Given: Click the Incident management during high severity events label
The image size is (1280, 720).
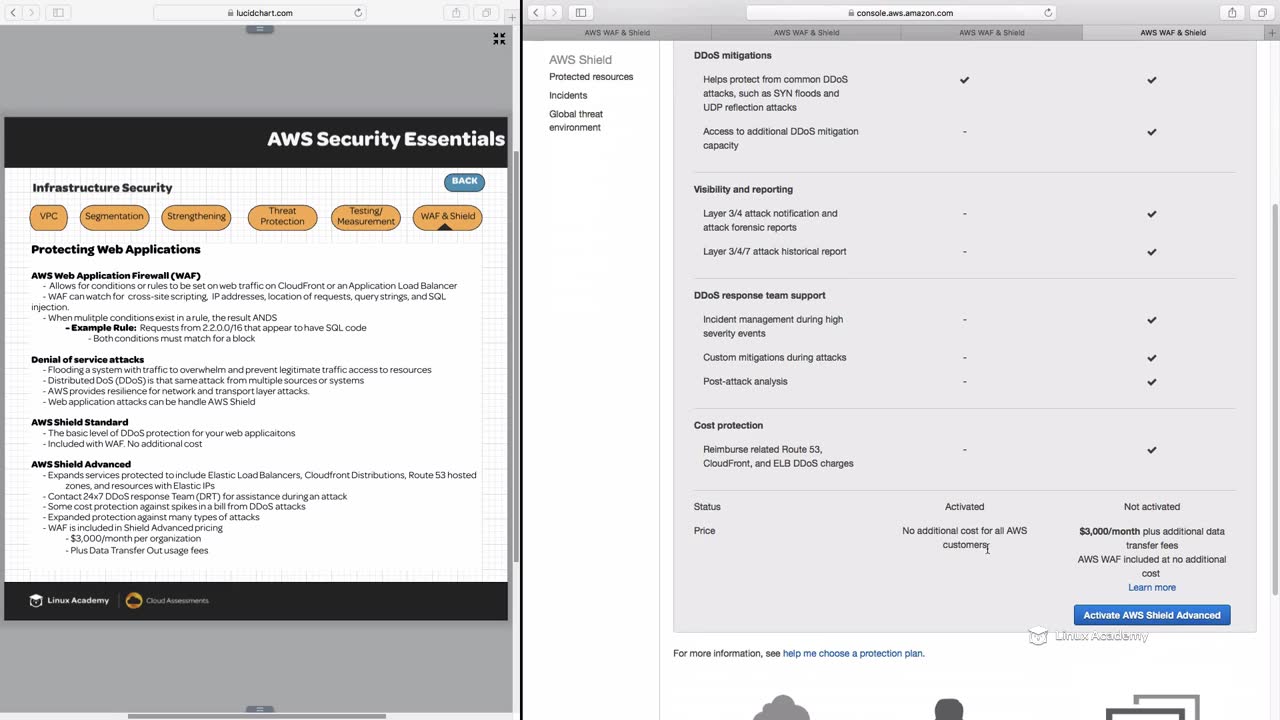Looking at the screenshot, I should coord(773,327).
